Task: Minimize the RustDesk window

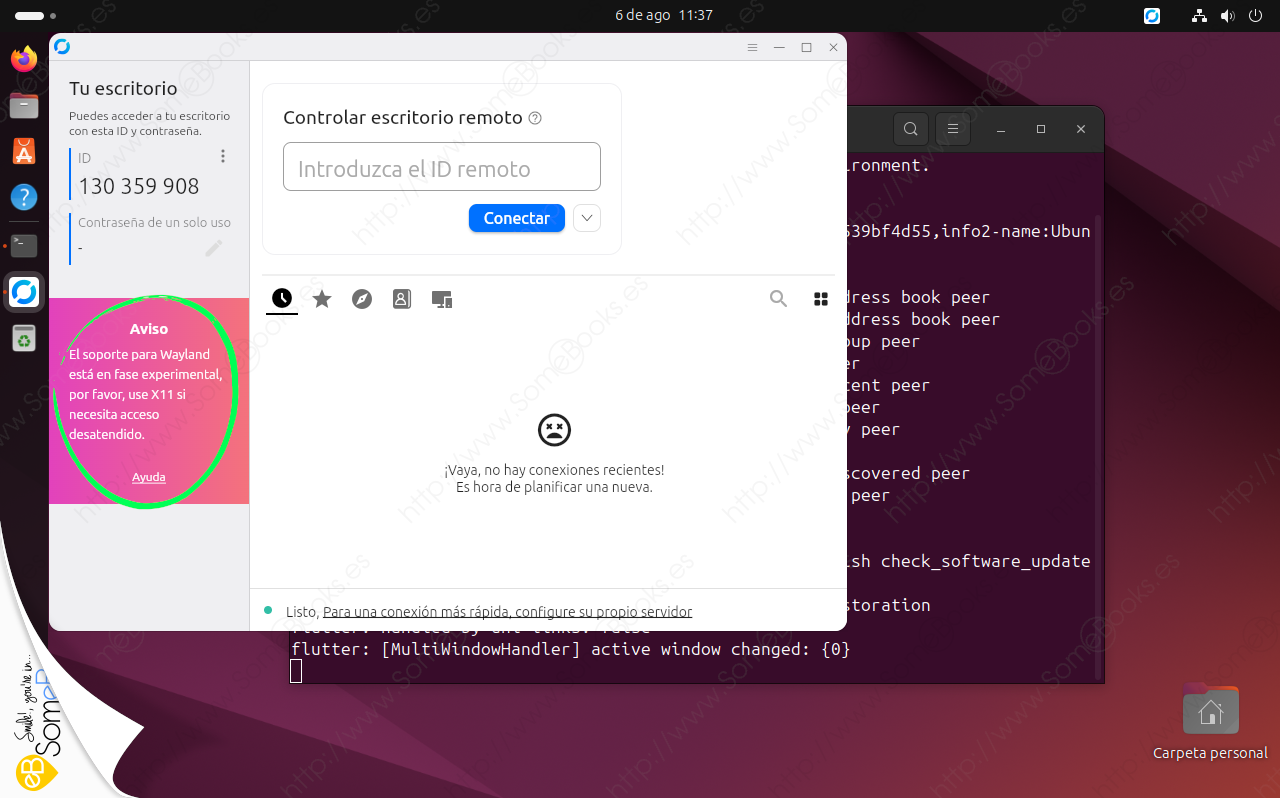Action: (x=780, y=47)
